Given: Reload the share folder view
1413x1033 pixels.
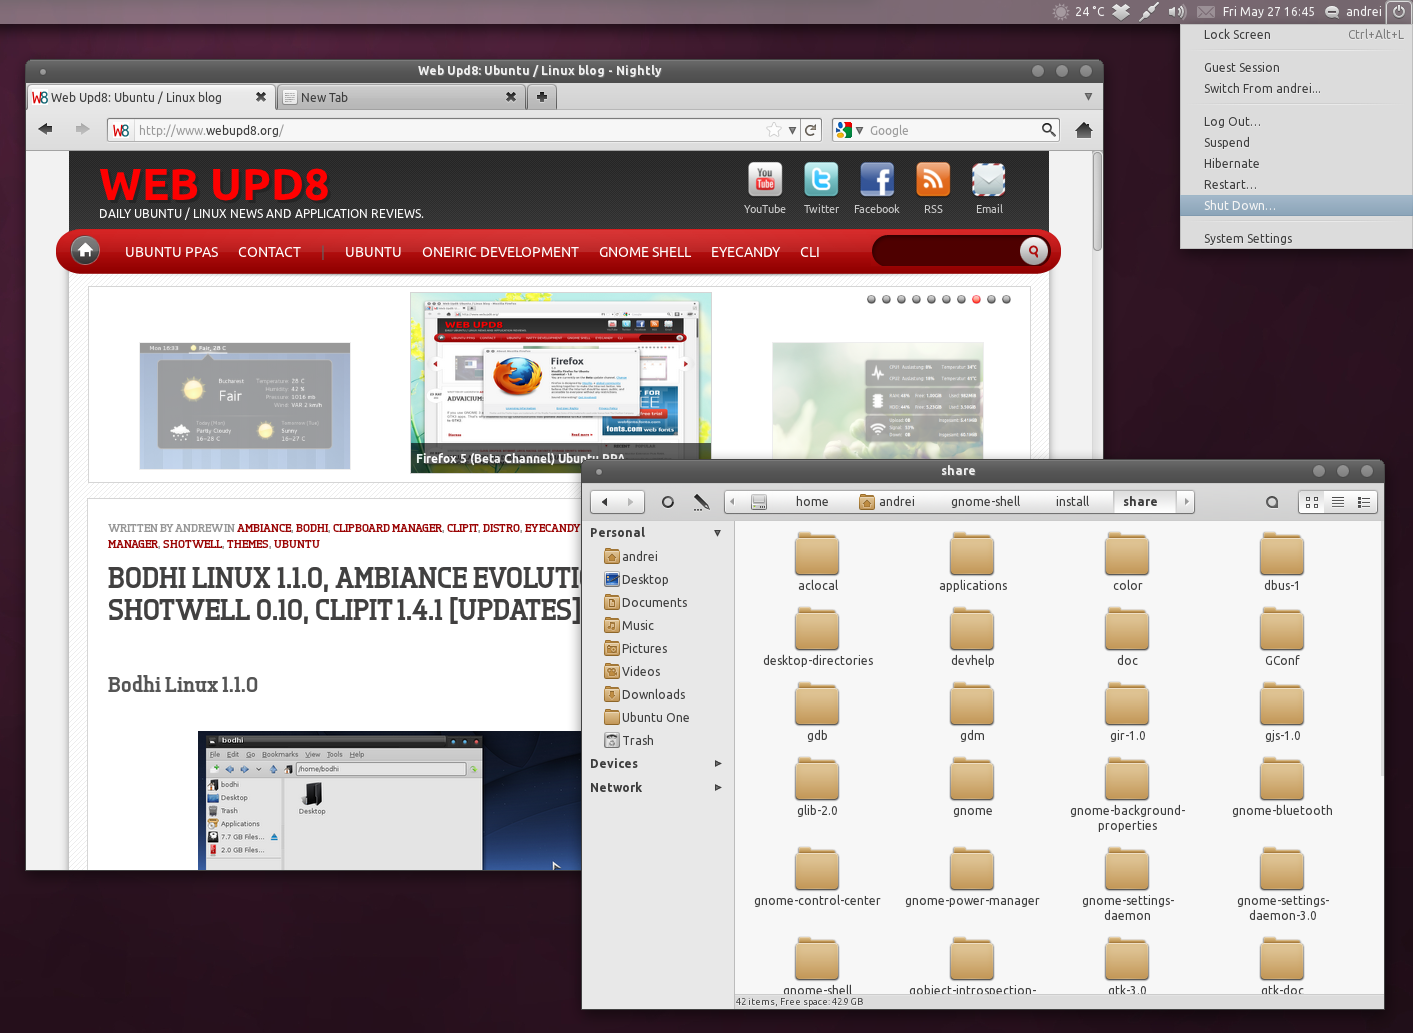Looking at the screenshot, I should pos(668,502).
